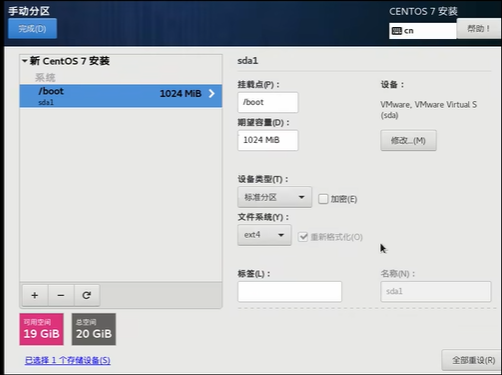This screenshot has width=502, height=375.
Task: Click the keyboard layout cn icon
Action: pyautogui.click(x=397, y=31)
